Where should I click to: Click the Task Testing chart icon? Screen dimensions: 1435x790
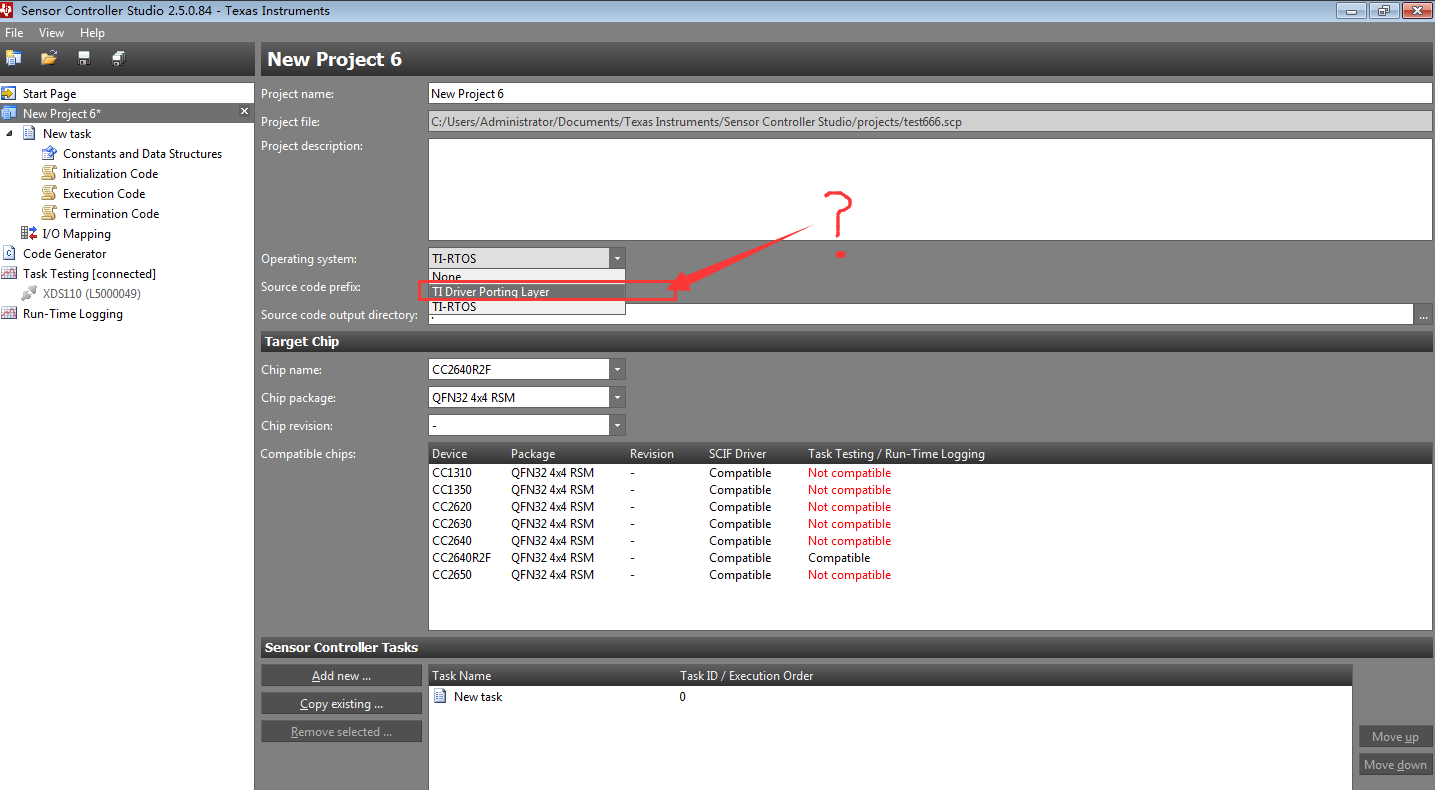coord(10,273)
